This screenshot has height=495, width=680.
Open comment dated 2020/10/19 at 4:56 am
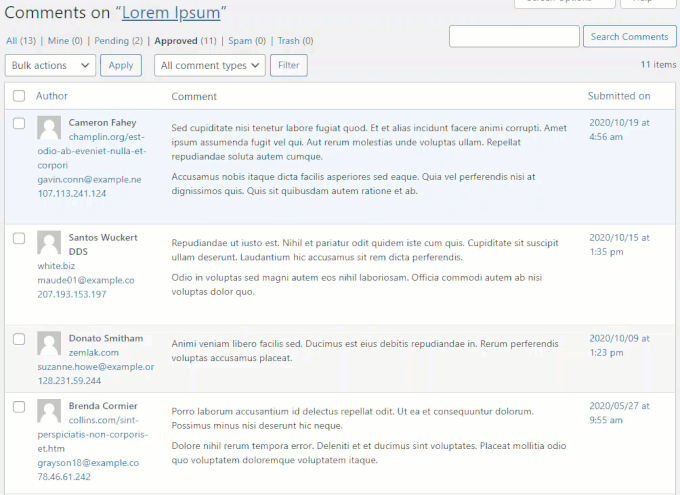pyautogui.click(x=619, y=130)
